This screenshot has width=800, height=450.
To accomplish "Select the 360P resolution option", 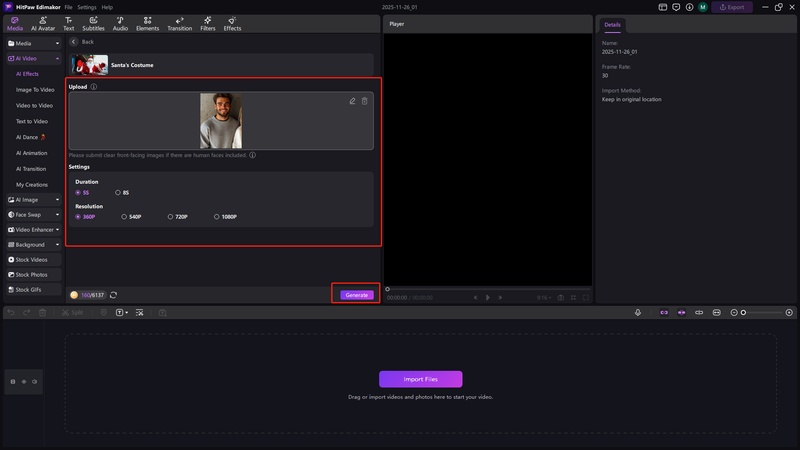I will pyautogui.click(x=85, y=217).
